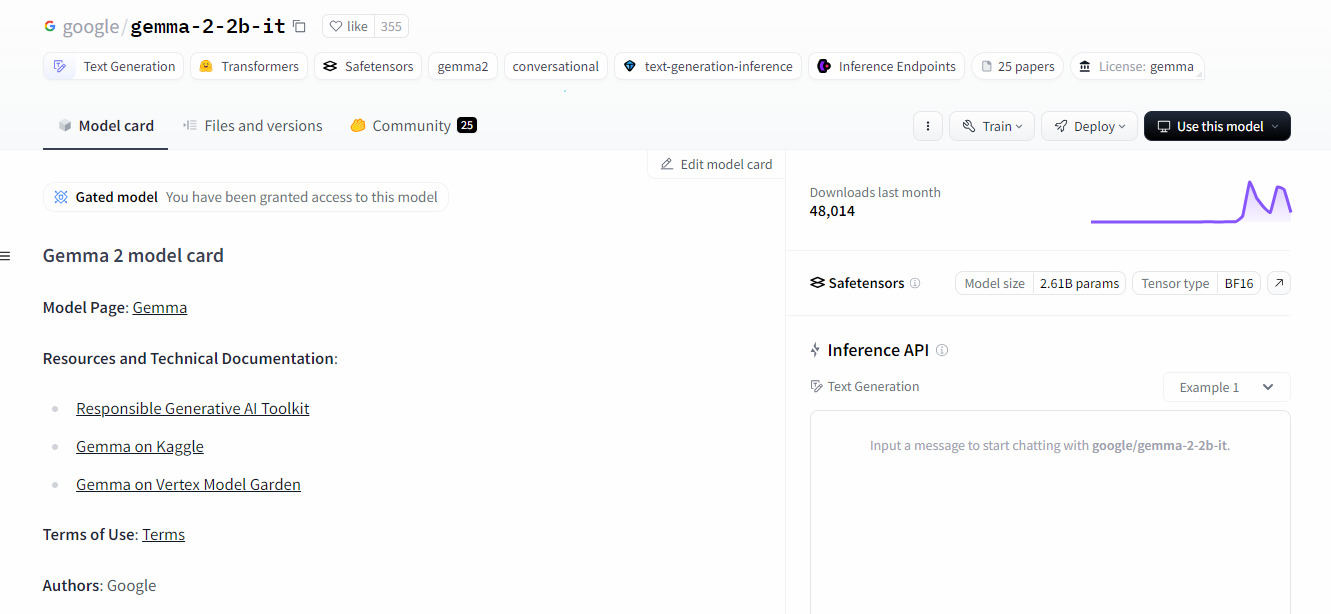The image size is (1331, 614).
Task: Click the downloads last month chart
Action: (1190, 201)
